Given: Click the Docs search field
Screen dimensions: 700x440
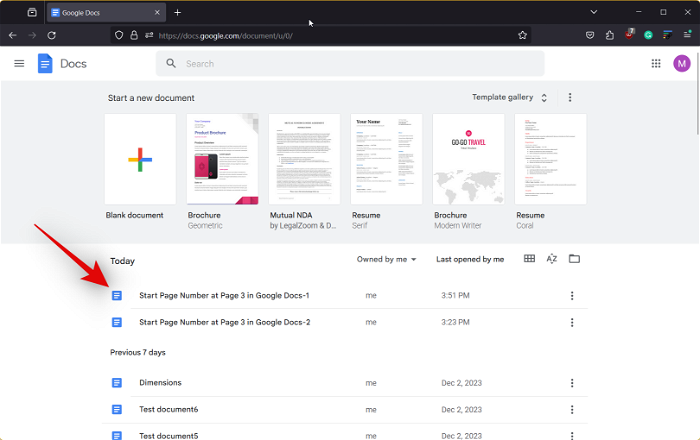Looking at the screenshot, I should click(350, 63).
